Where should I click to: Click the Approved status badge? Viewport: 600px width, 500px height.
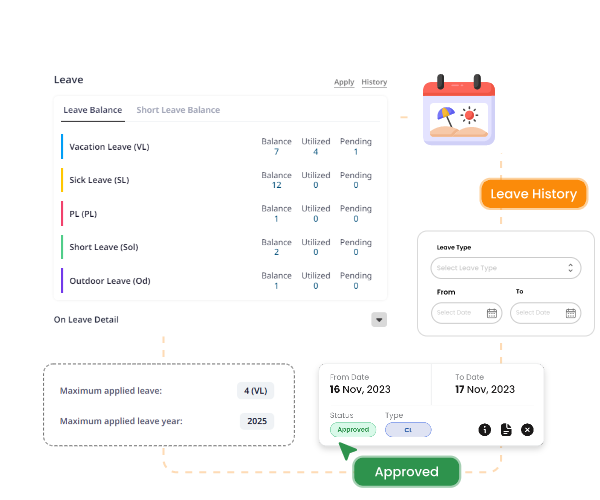pos(352,429)
